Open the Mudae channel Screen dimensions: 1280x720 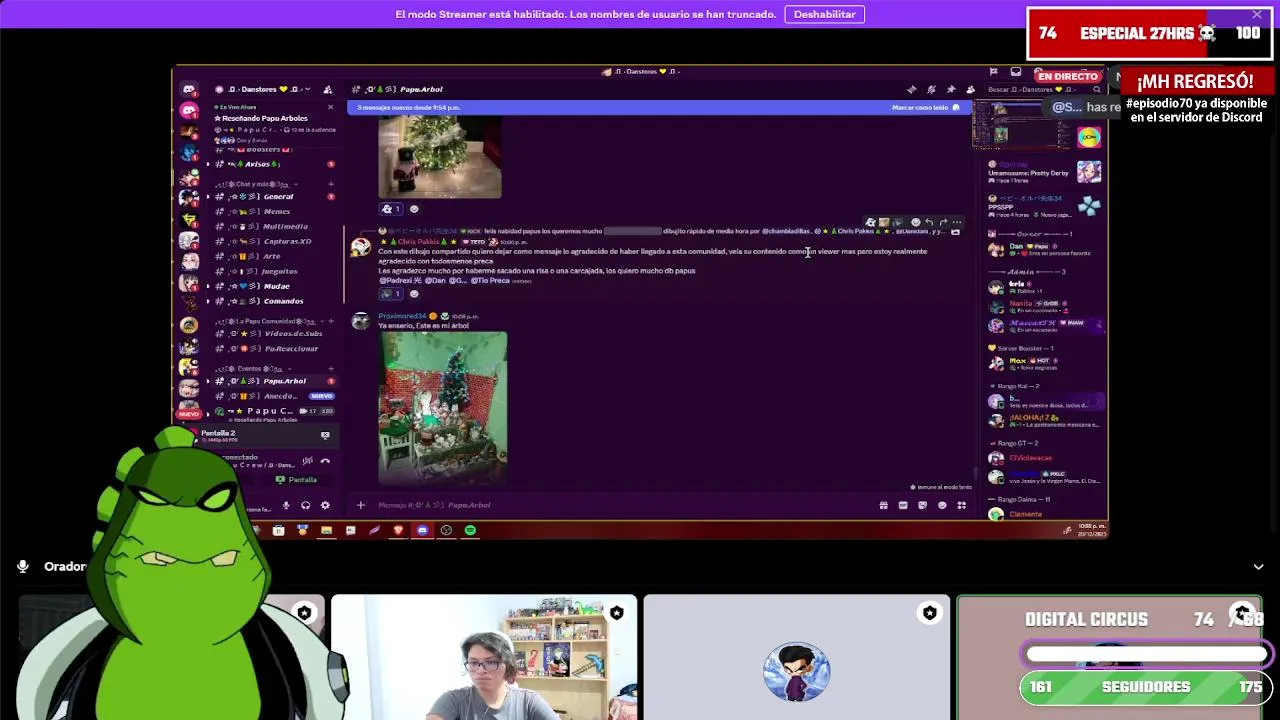pos(272,286)
